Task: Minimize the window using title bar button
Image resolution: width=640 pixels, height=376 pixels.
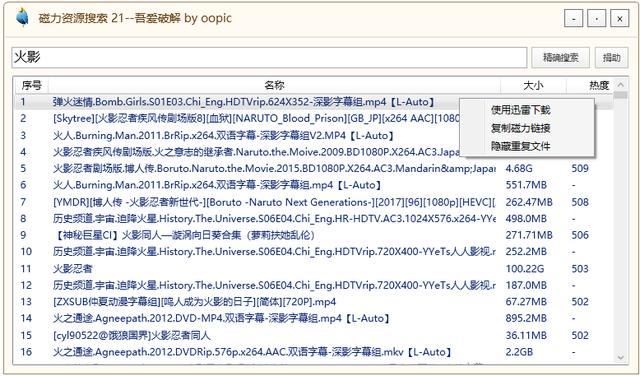Action: click(573, 18)
